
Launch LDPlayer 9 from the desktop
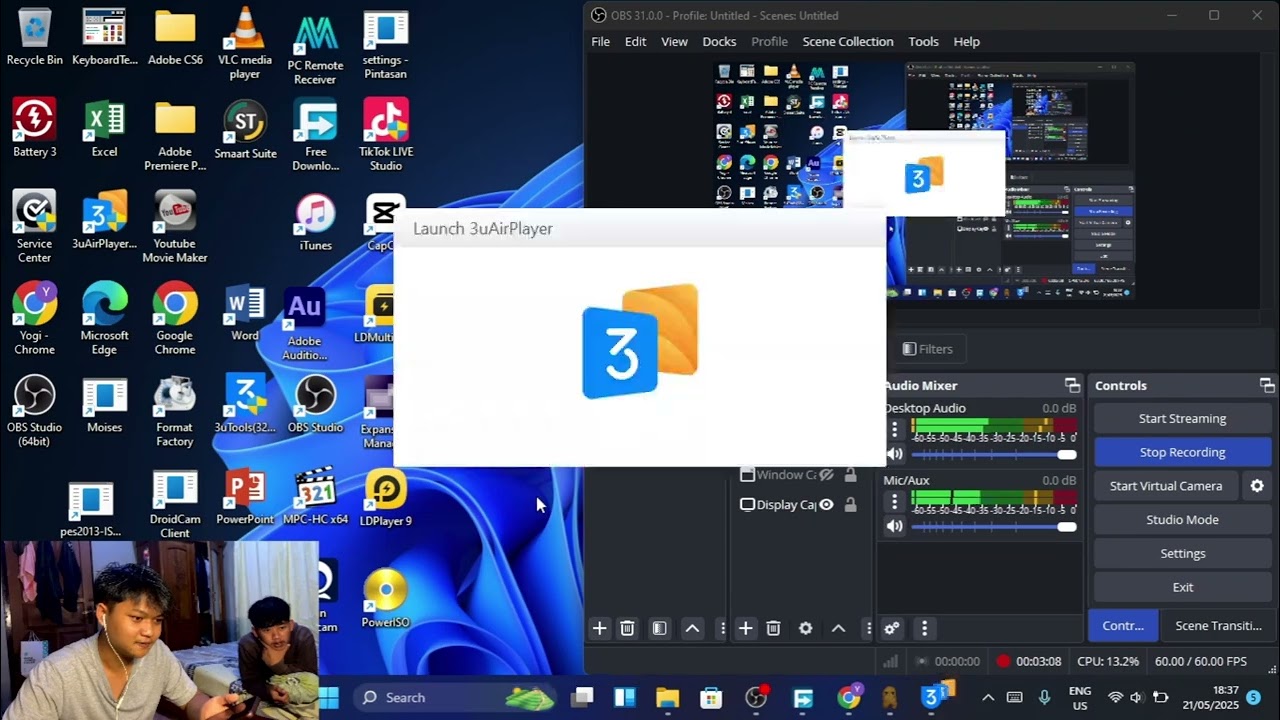pyautogui.click(x=386, y=497)
